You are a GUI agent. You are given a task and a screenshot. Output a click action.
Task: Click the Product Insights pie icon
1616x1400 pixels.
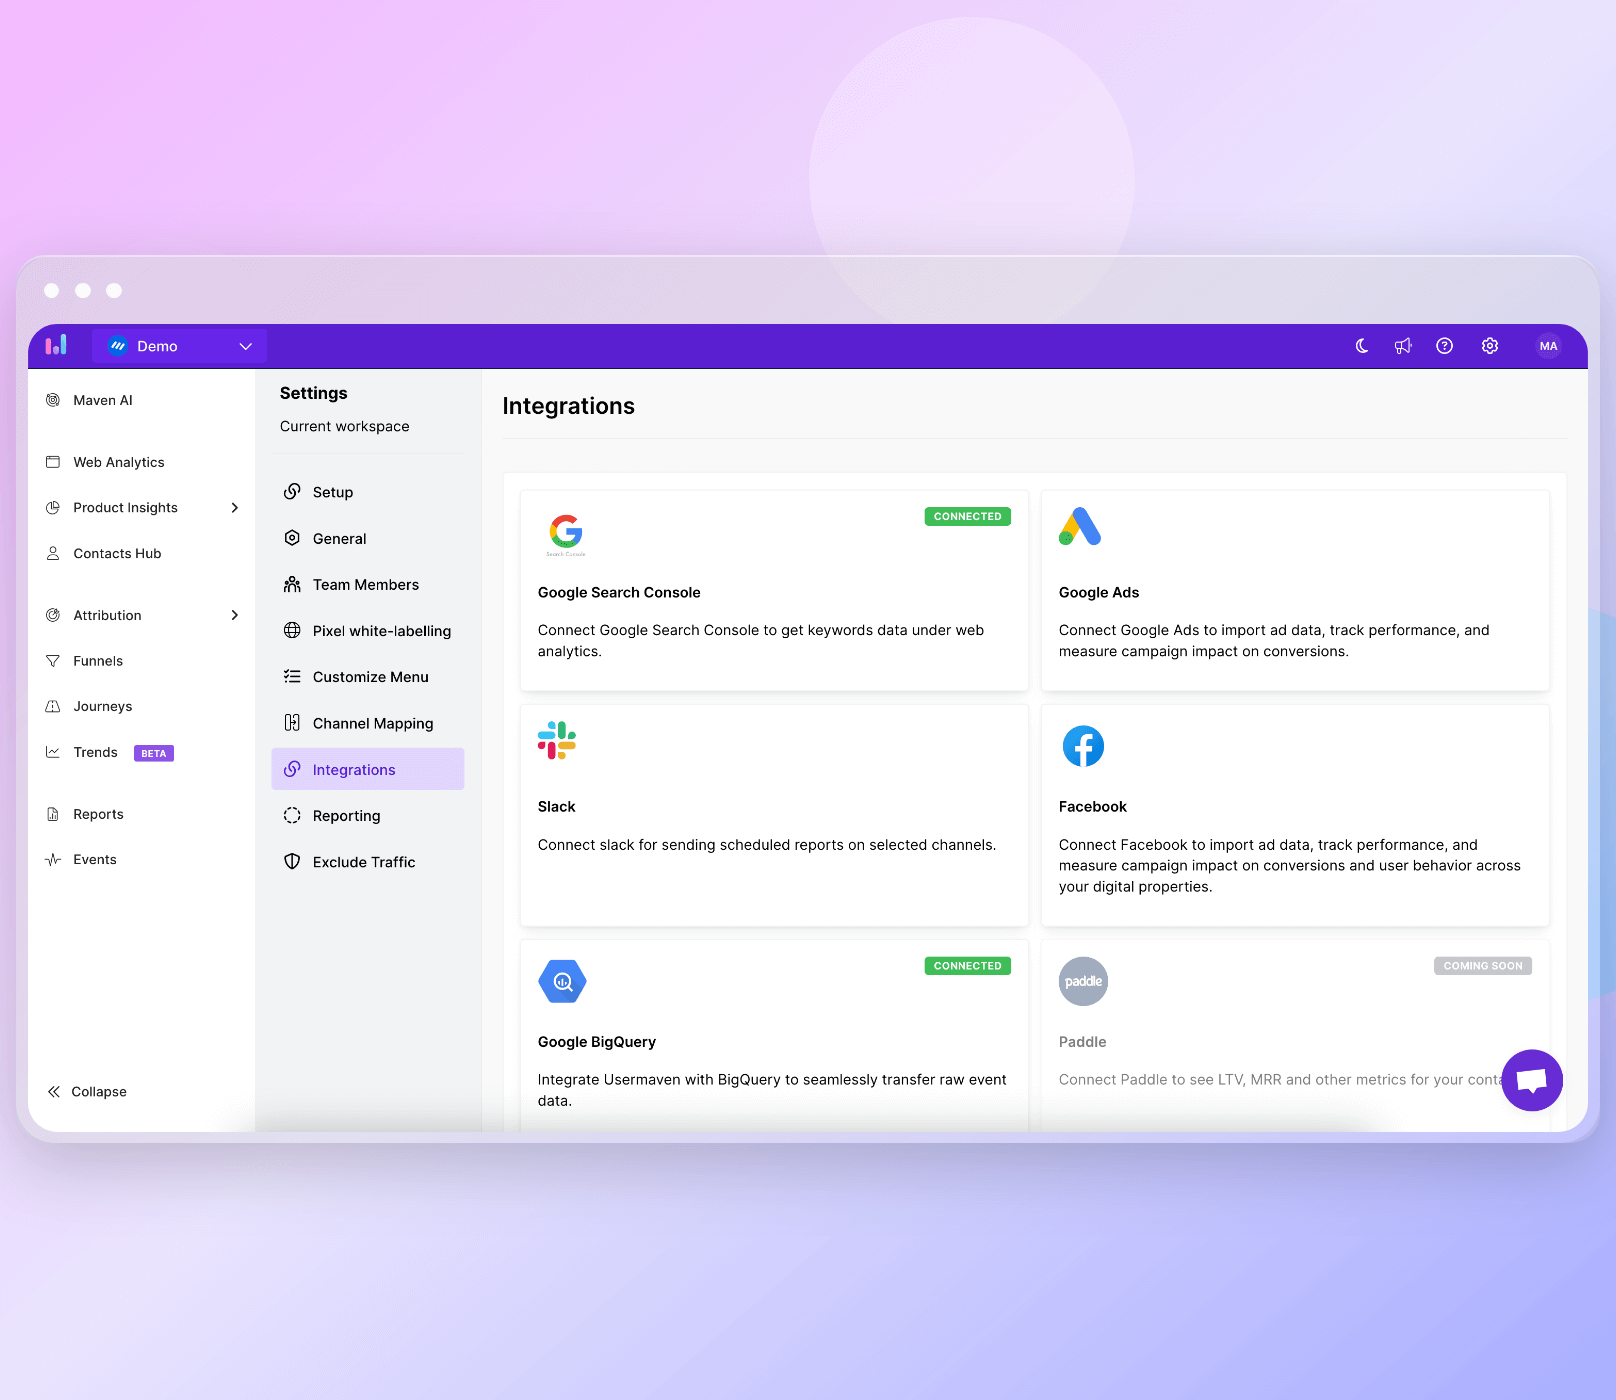coord(53,508)
